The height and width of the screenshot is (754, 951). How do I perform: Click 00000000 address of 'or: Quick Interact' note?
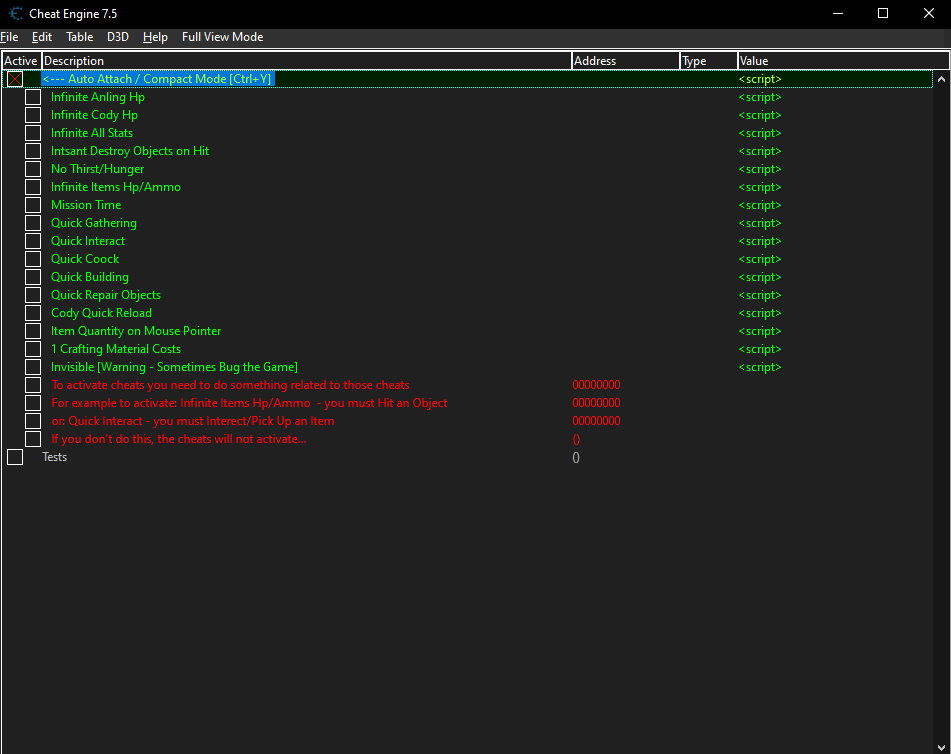(x=596, y=421)
